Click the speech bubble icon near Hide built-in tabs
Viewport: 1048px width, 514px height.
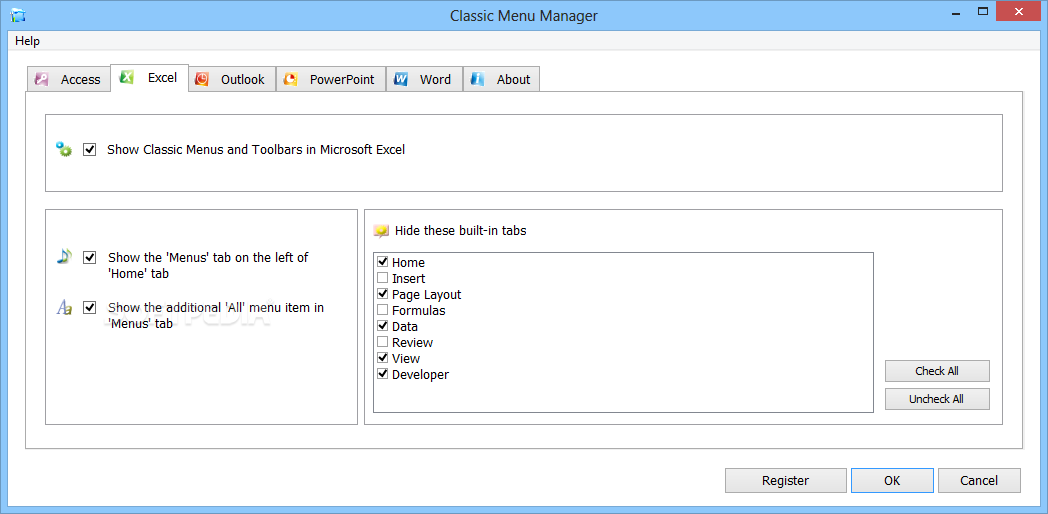tap(381, 231)
